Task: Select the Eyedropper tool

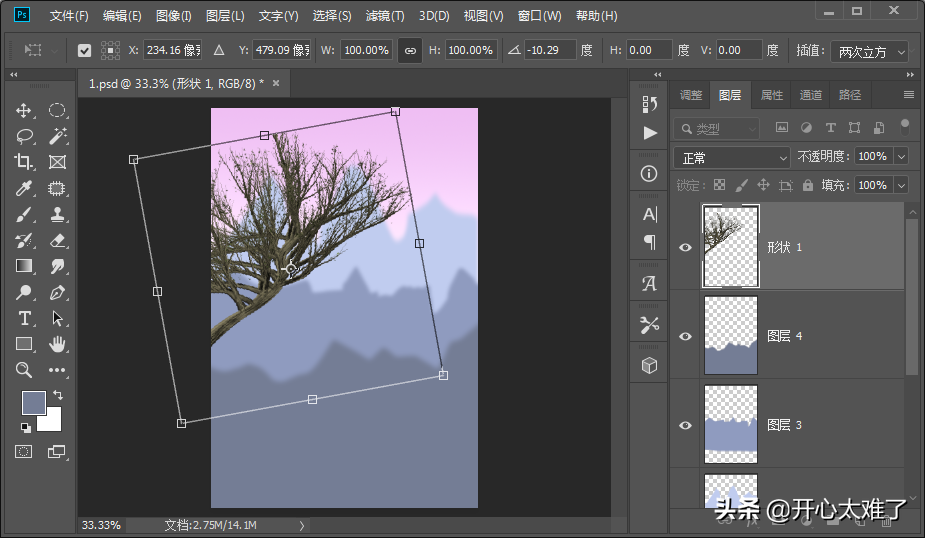Action: [x=24, y=188]
